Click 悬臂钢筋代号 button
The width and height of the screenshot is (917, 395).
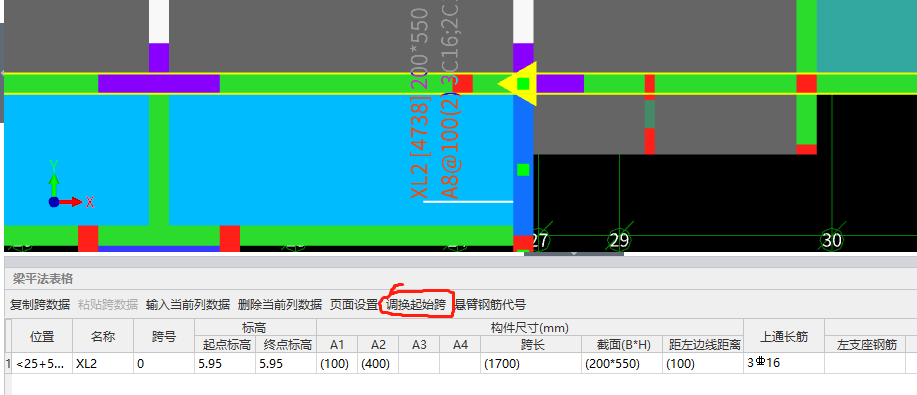pos(490,304)
